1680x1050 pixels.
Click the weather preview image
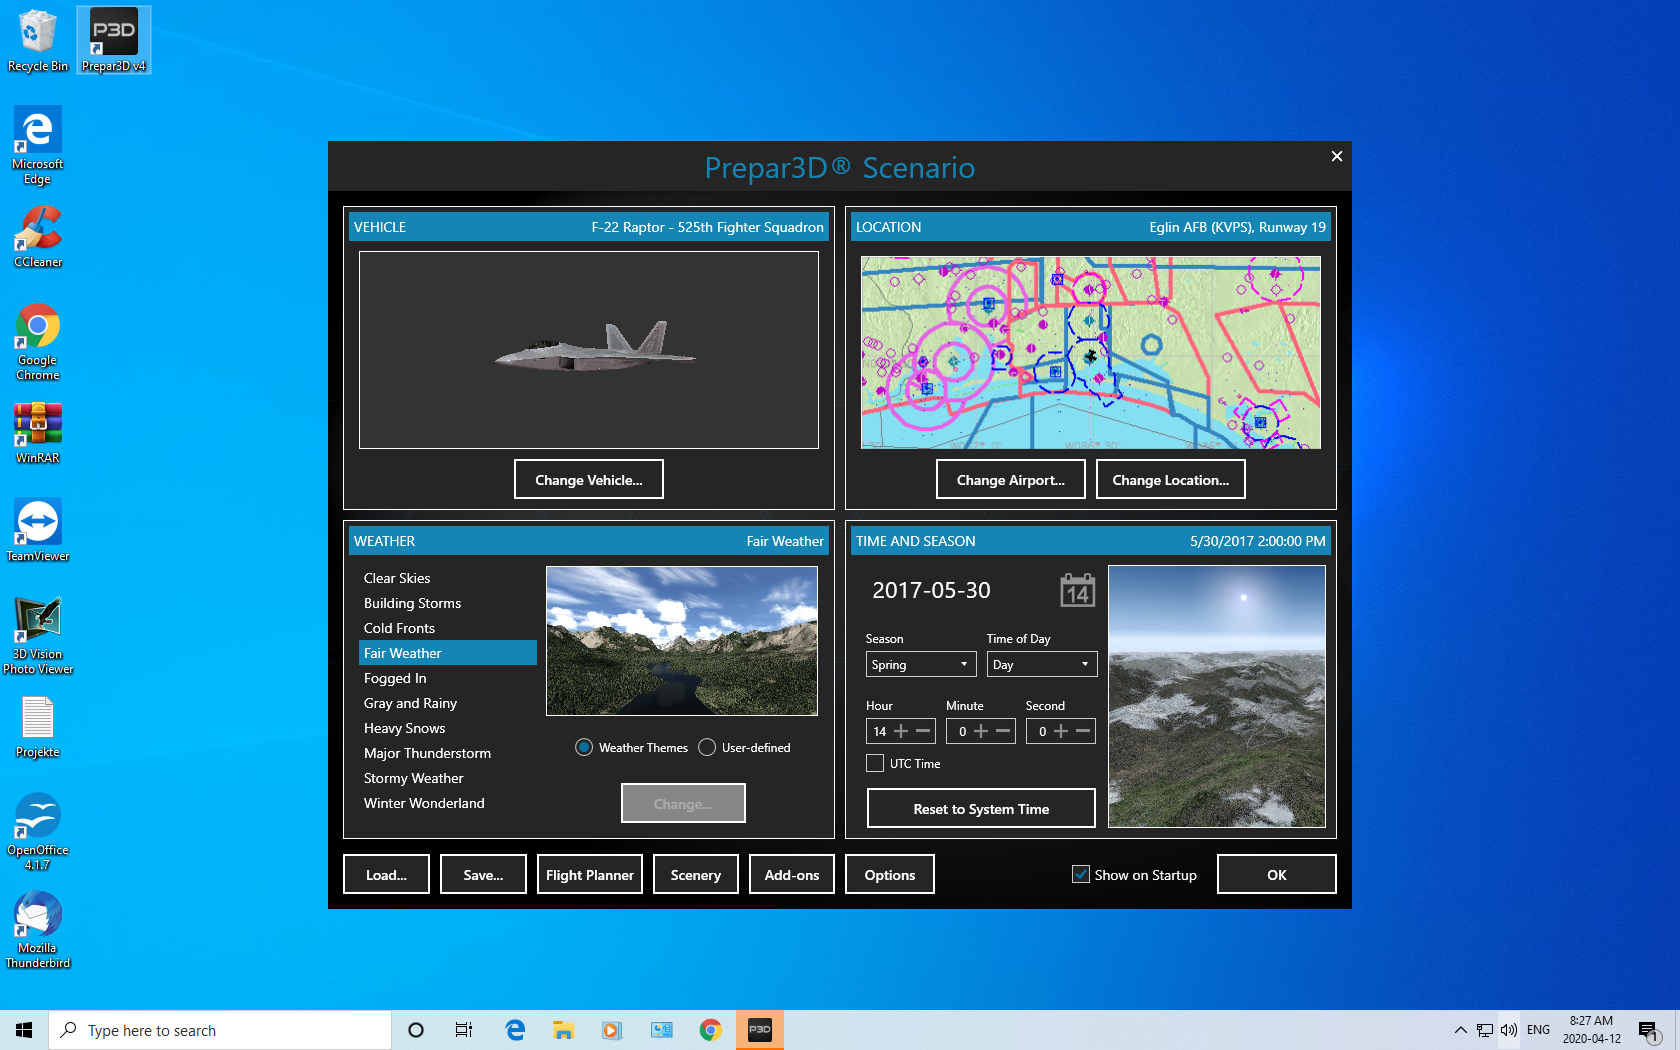click(x=682, y=641)
